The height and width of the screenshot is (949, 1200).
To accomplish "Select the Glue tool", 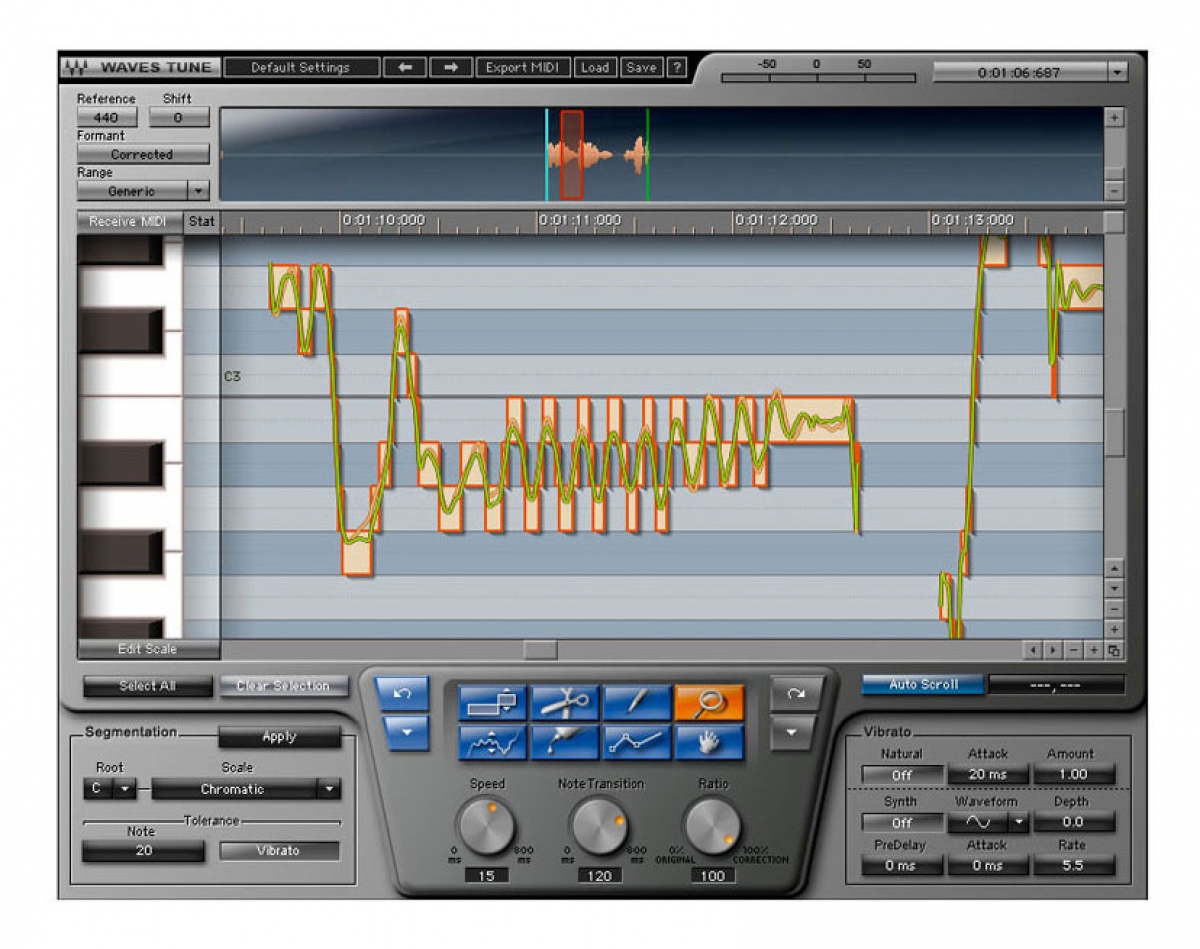I will click(x=565, y=743).
